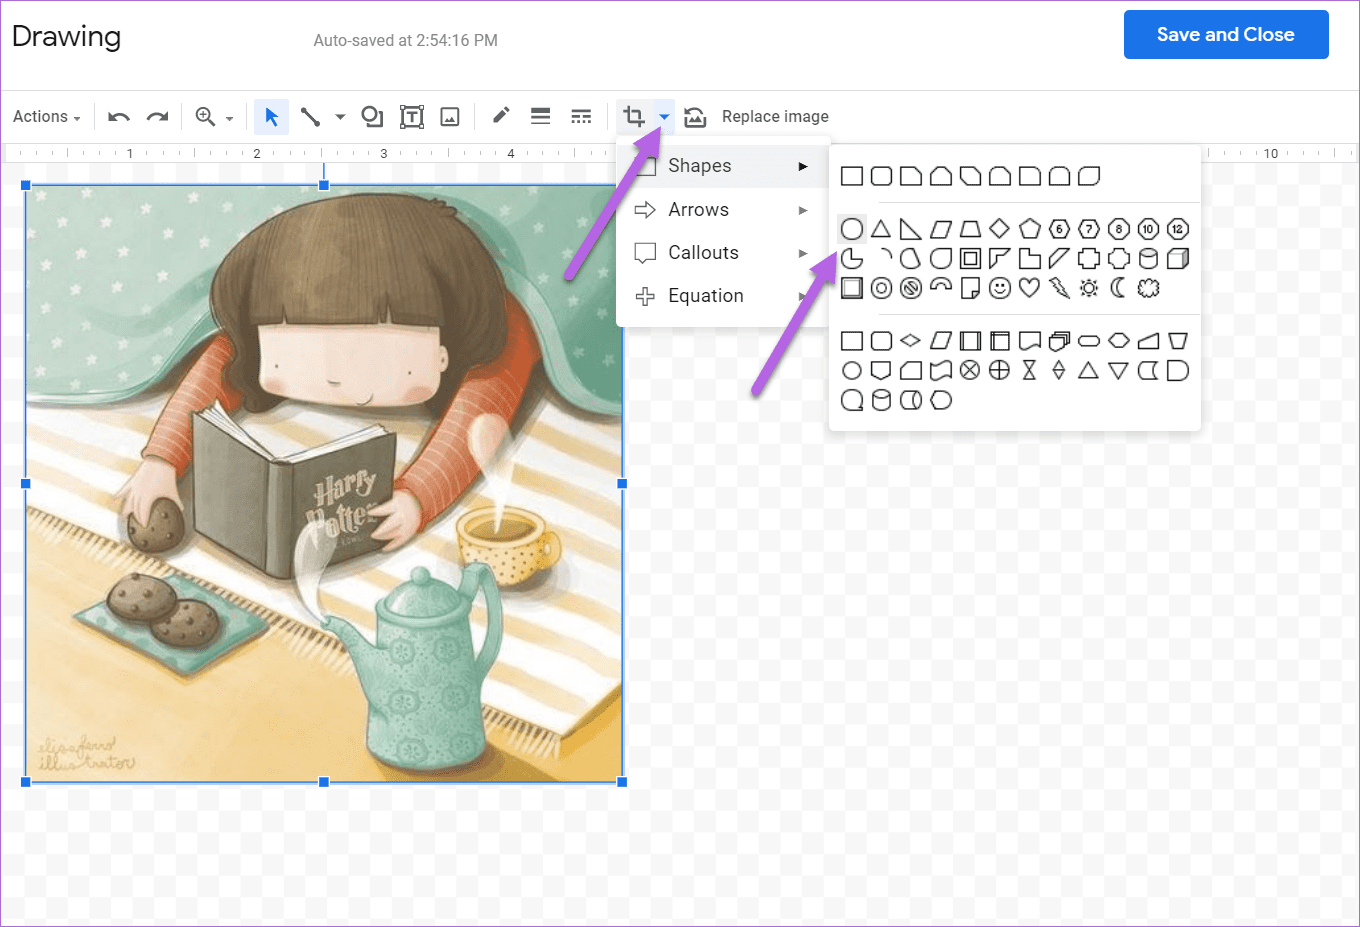Open the Callouts menu entry

click(x=723, y=253)
